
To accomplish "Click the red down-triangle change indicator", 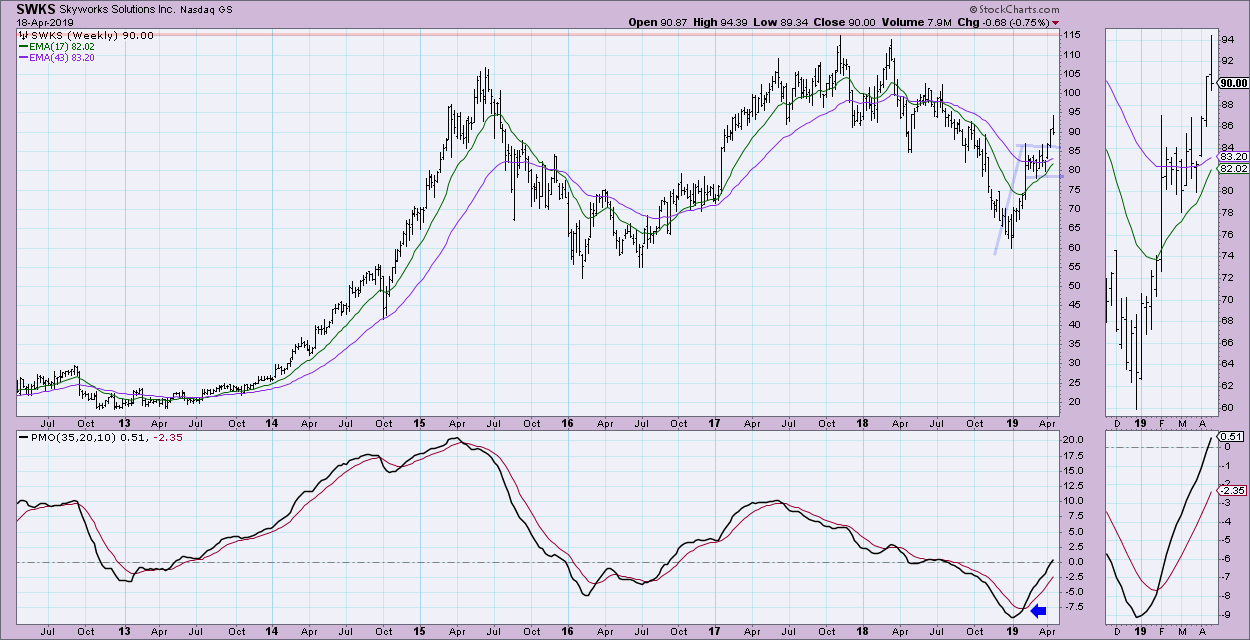I will (x=1056, y=23).
